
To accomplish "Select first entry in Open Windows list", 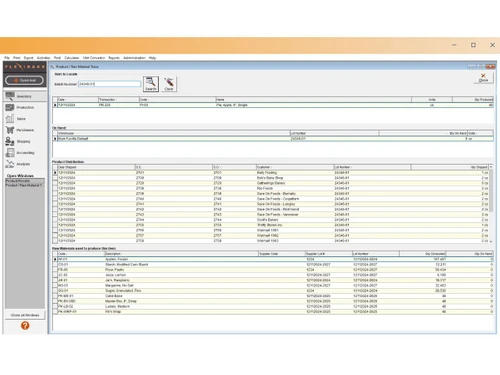I will [x=25, y=181].
